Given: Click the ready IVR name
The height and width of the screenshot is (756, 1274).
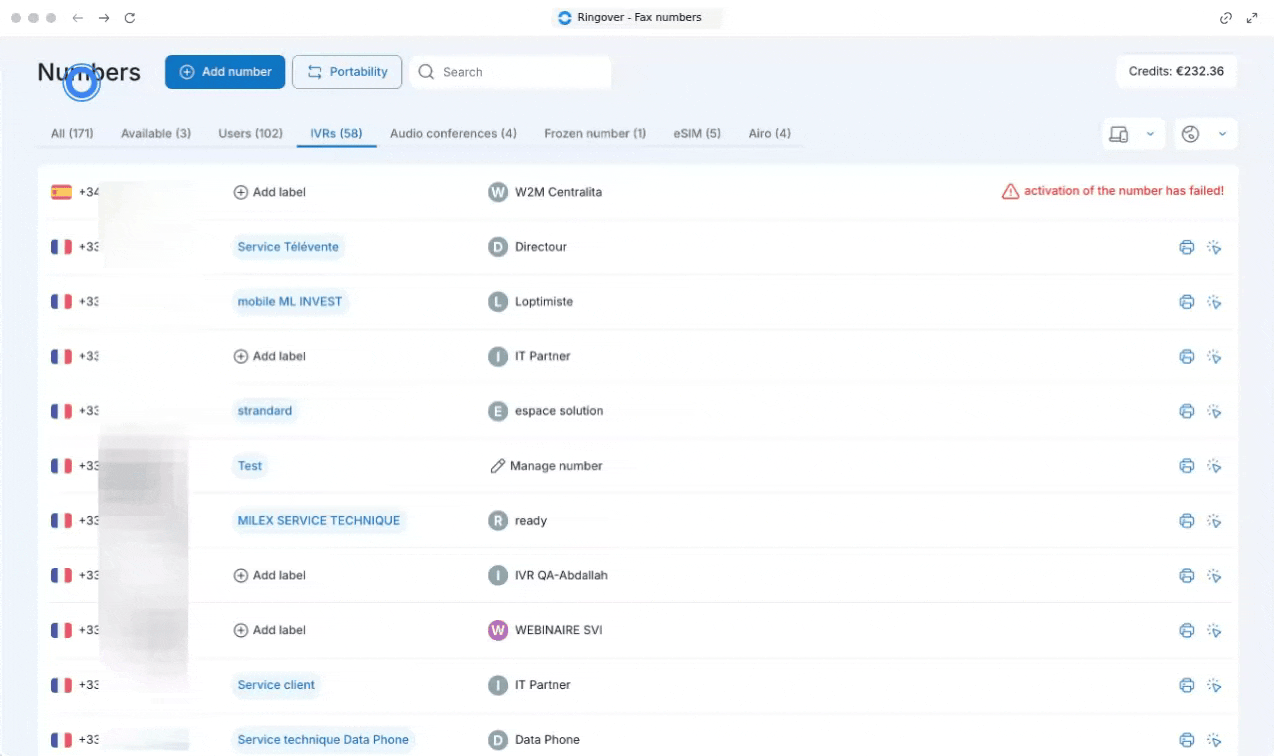Looking at the screenshot, I should pos(531,521).
